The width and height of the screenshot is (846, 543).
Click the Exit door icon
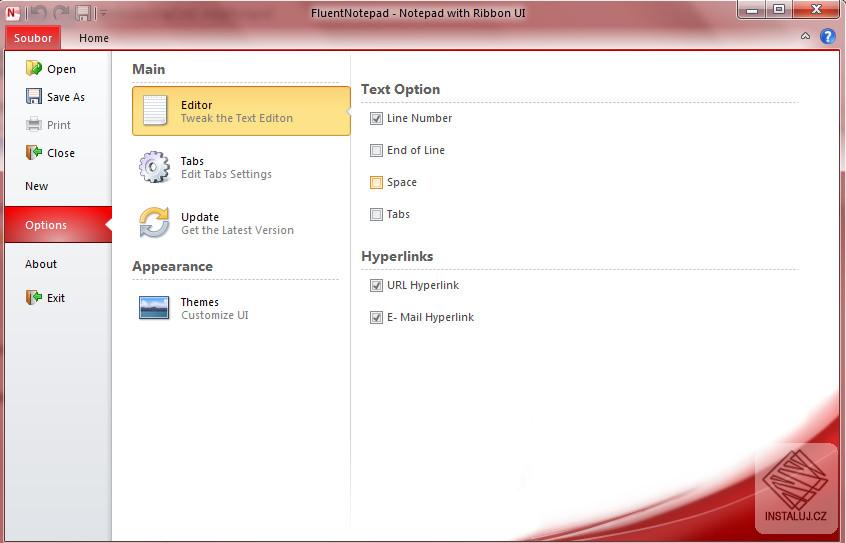34,297
